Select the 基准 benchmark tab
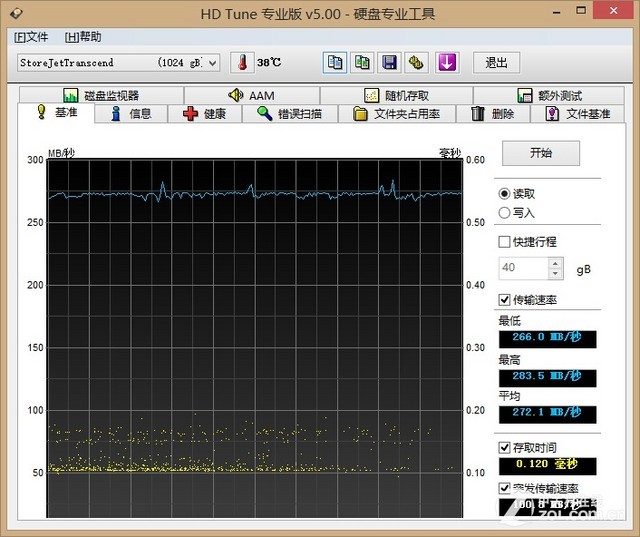This screenshot has width=640, height=537. pos(56,112)
